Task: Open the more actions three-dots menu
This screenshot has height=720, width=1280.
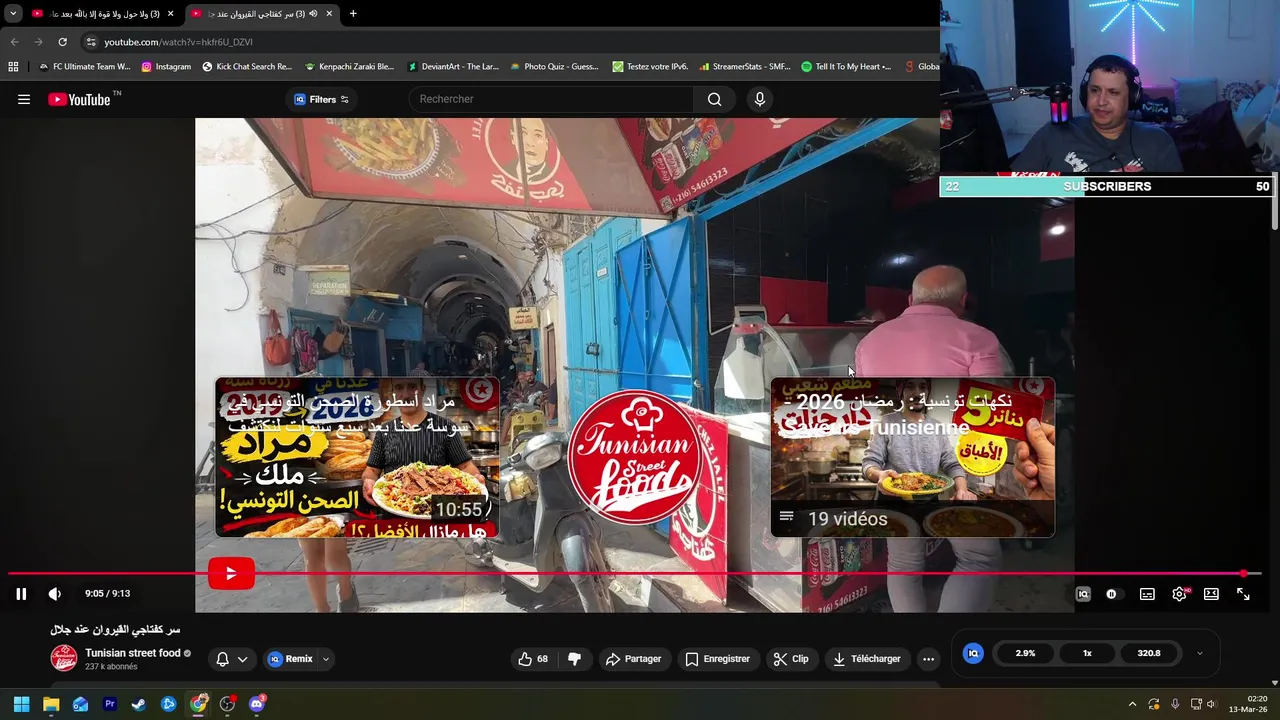Action: [928, 659]
